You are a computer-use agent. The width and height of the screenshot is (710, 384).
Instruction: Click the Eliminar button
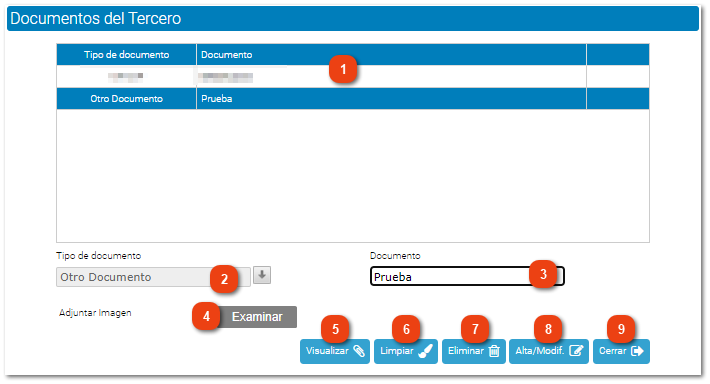(x=474, y=351)
